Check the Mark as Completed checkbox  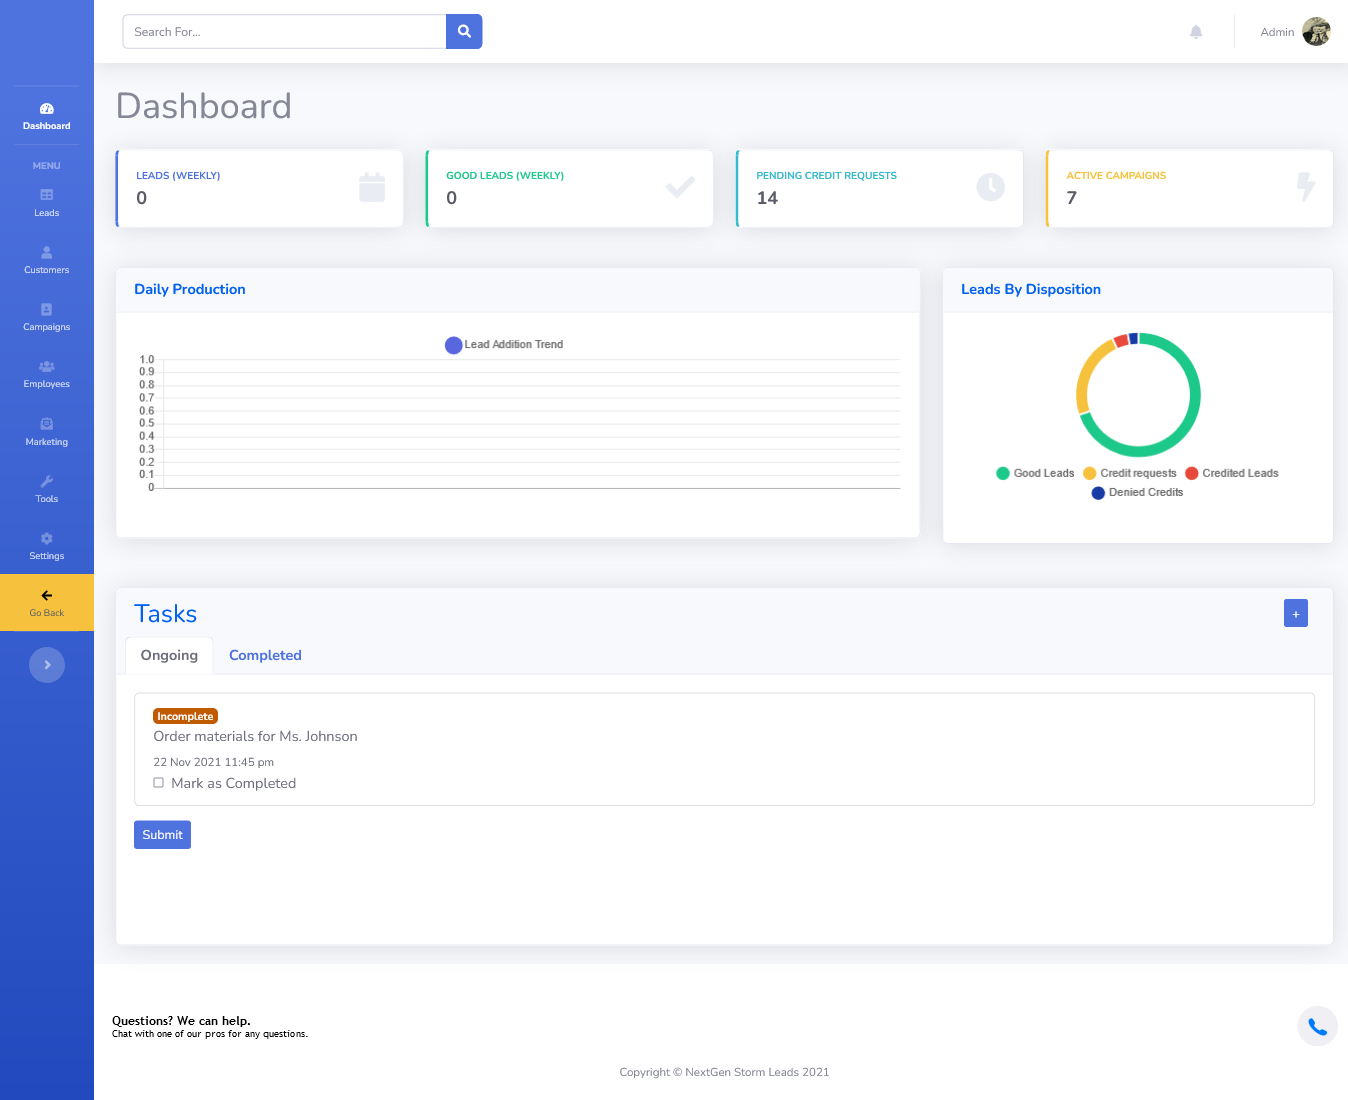[x=159, y=783]
